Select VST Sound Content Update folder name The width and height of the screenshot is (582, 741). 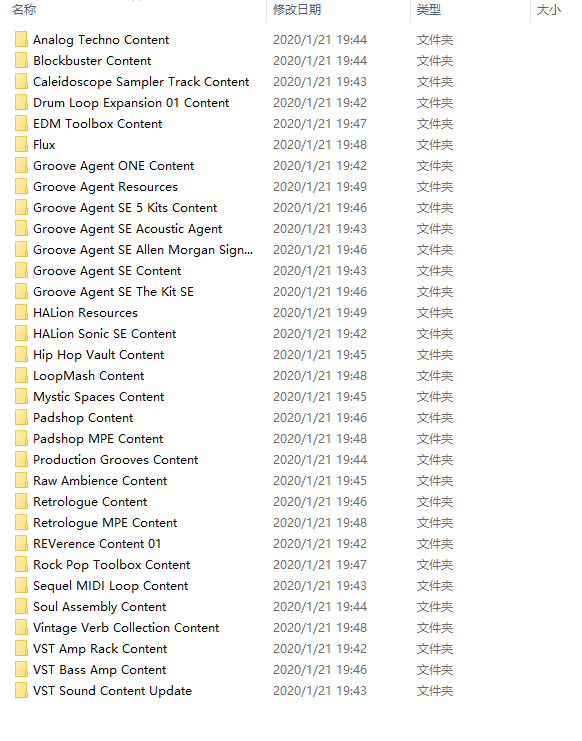112,691
